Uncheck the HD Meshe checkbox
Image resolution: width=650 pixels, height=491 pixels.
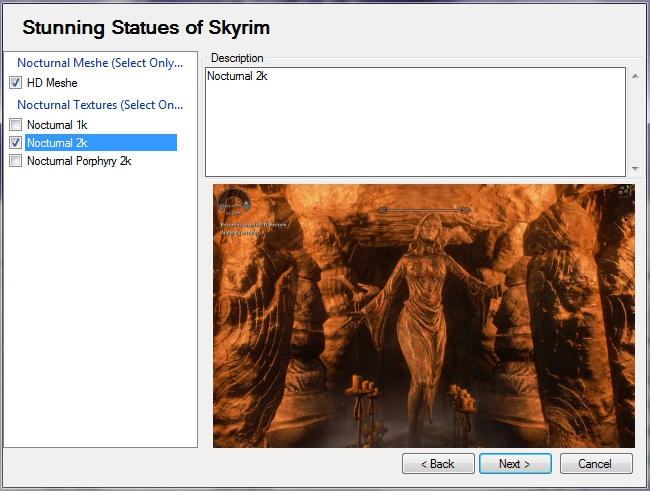pyautogui.click(x=15, y=83)
